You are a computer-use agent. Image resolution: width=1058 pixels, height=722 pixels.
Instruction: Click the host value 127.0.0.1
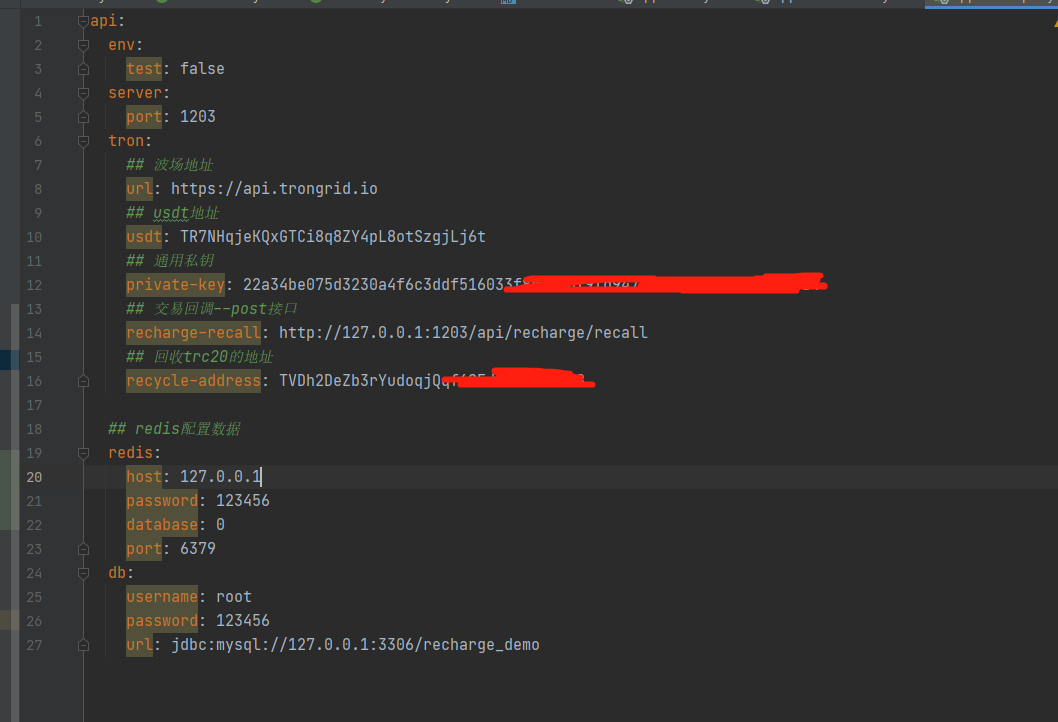pyautogui.click(x=221, y=477)
